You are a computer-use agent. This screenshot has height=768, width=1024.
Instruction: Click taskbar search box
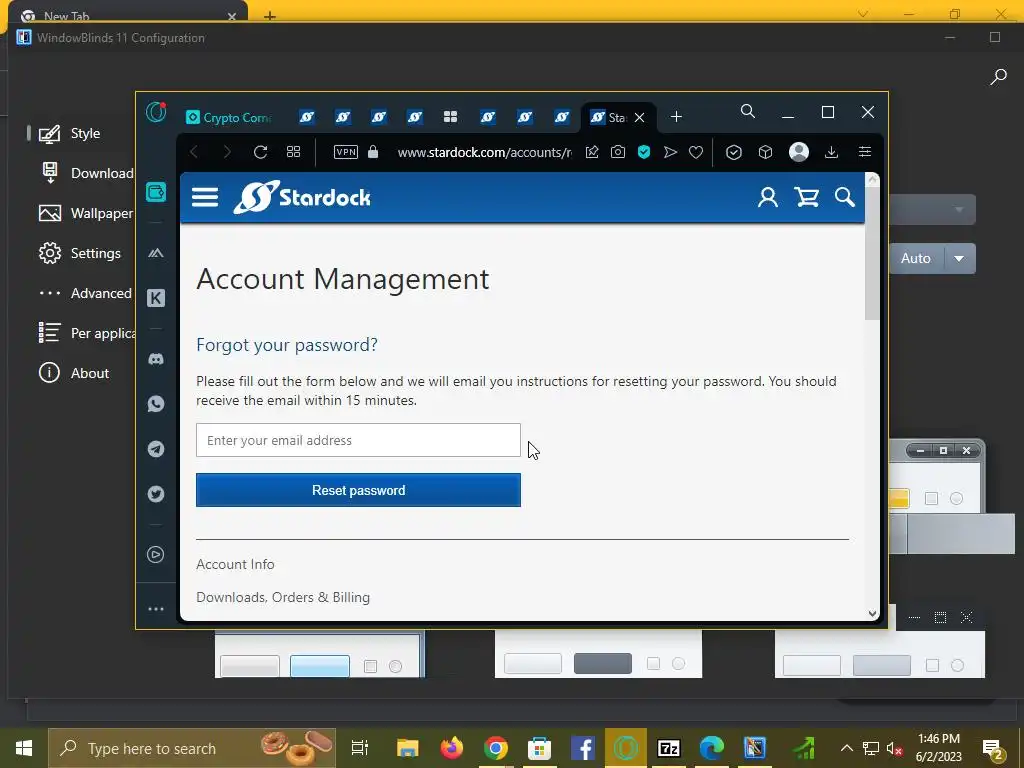tap(192, 748)
